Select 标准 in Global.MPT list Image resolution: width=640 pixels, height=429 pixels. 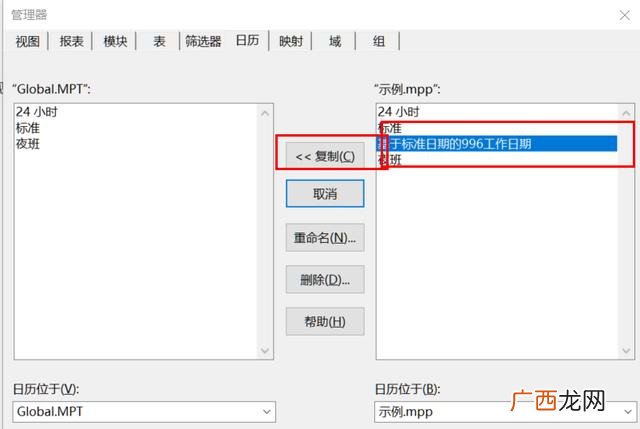pos(136,128)
